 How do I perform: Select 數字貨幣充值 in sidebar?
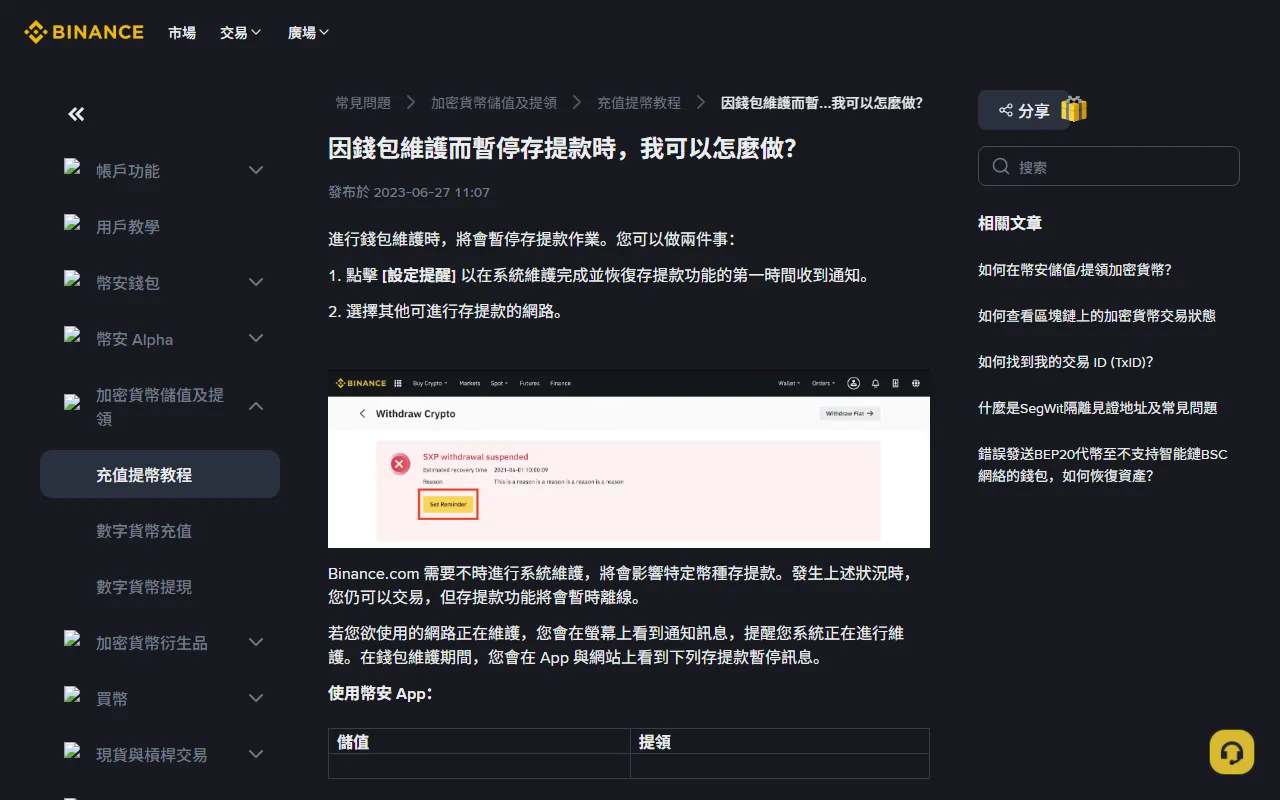point(160,531)
